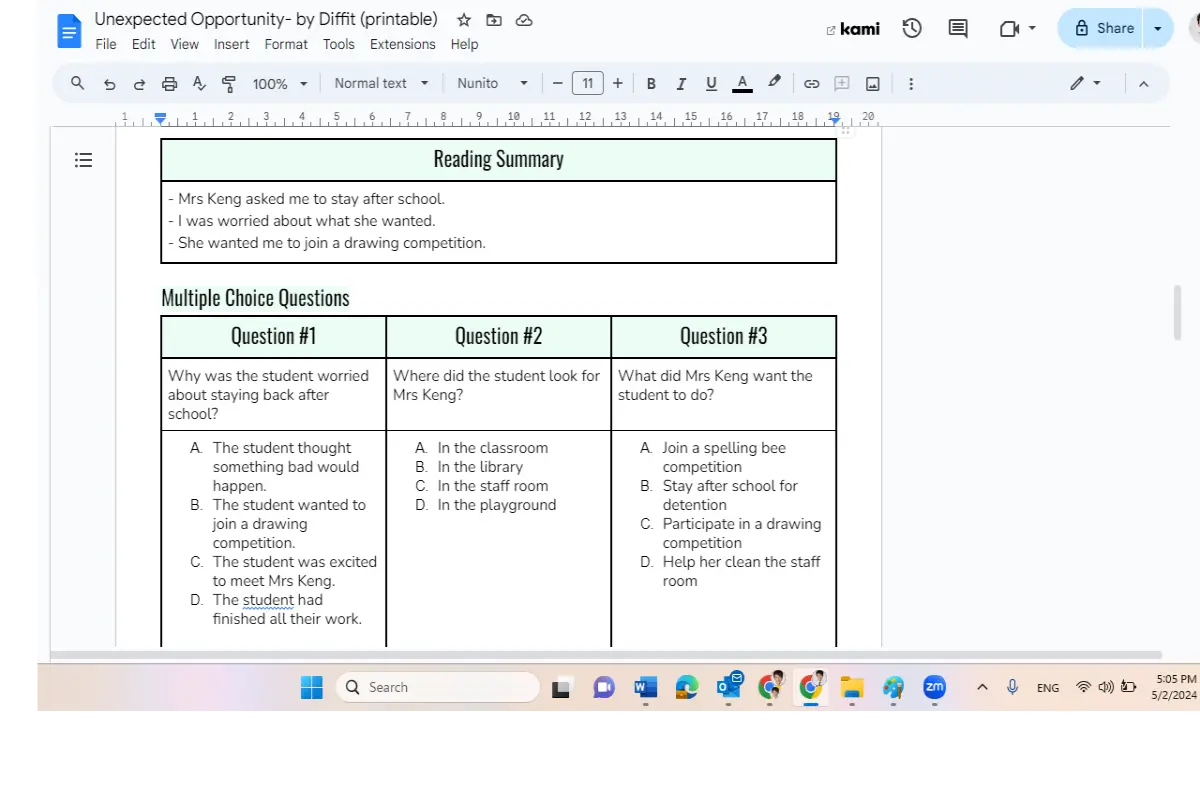The image size is (1200, 800).
Task: Click answer 'In the staff room'
Action: click(x=493, y=486)
